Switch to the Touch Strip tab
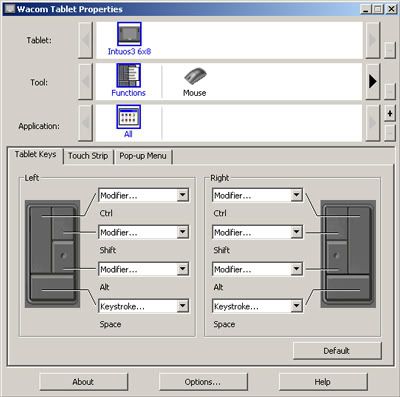 pyautogui.click(x=88, y=156)
